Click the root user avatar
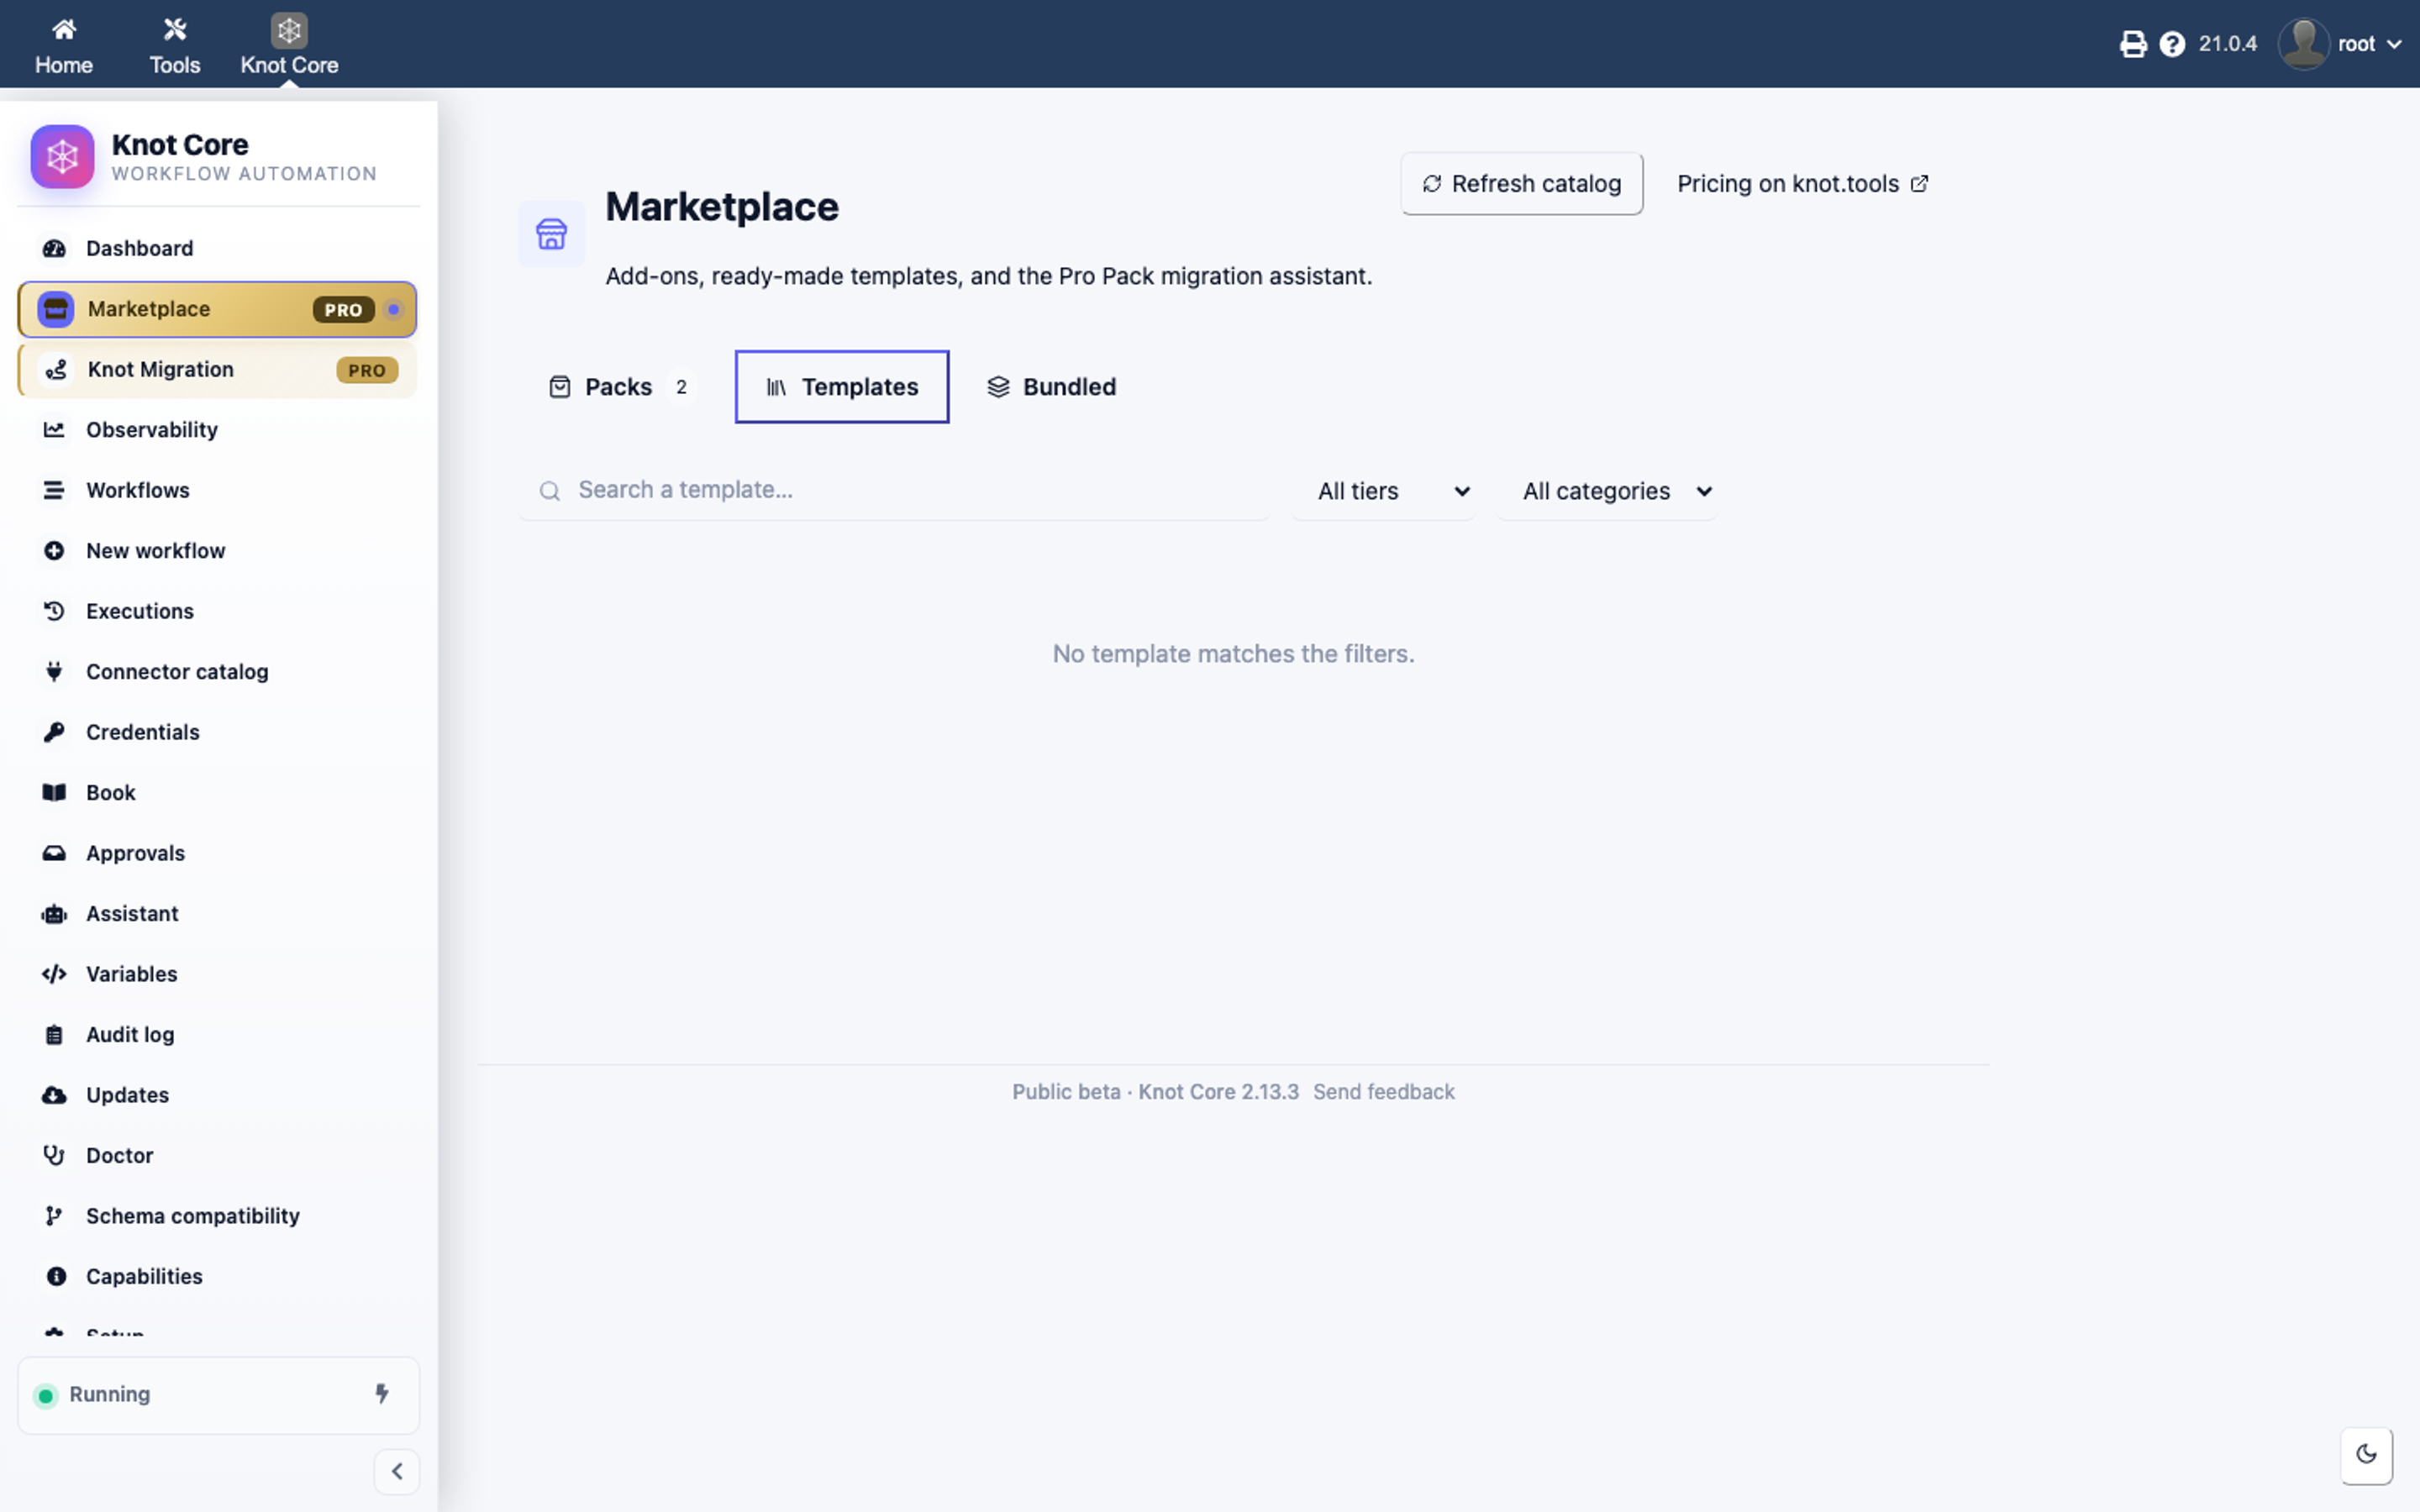 [2303, 44]
